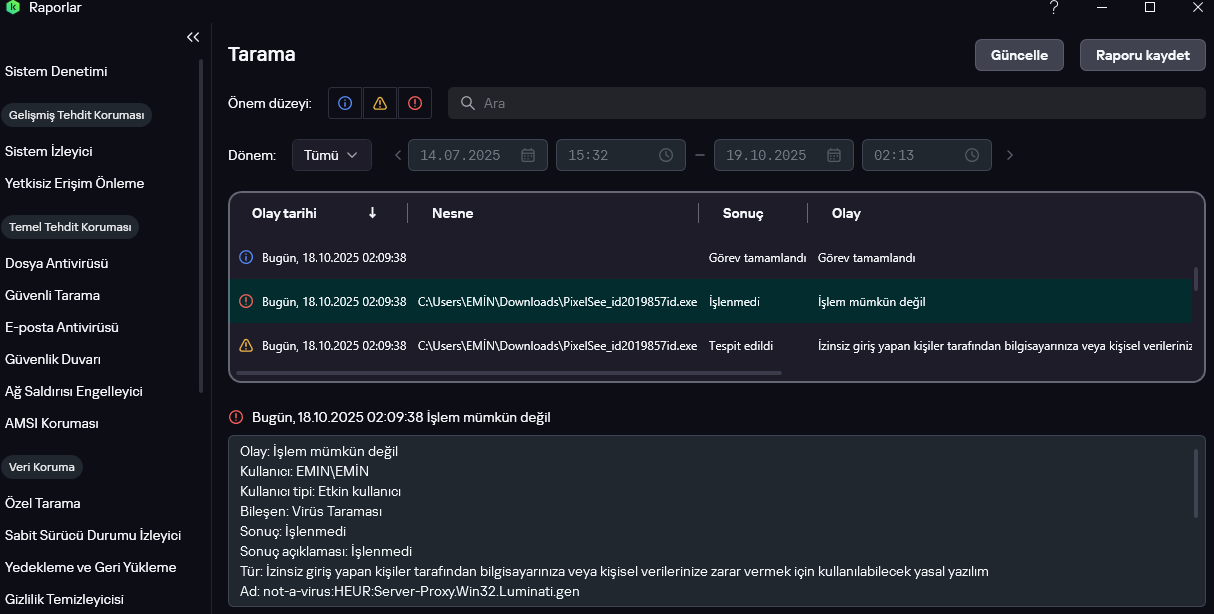Image resolution: width=1214 pixels, height=614 pixels.
Task: Click the horizontal scrollbar under the event table
Action: [x=510, y=373]
